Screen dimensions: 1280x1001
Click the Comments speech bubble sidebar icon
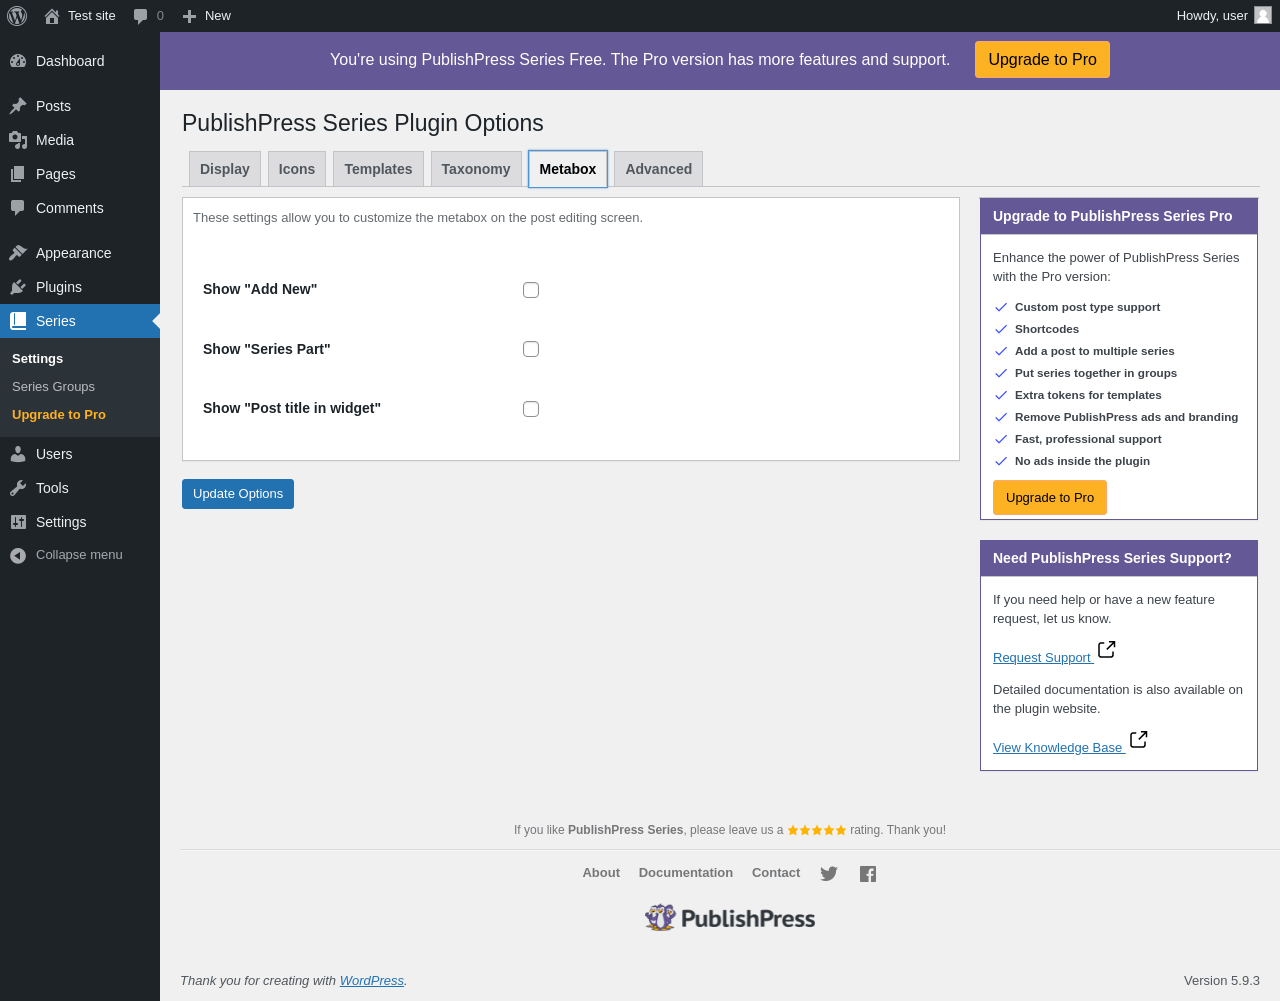click(18, 208)
